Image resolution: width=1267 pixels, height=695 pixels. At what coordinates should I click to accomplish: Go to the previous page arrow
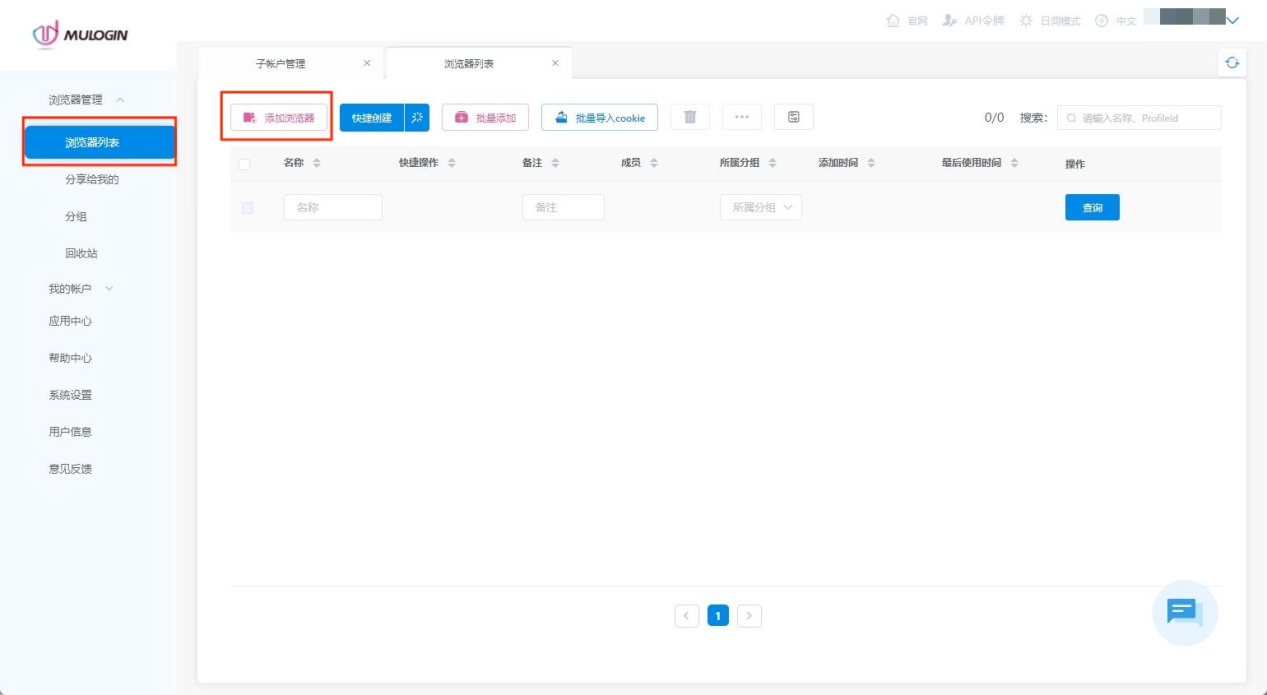tap(687, 616)
